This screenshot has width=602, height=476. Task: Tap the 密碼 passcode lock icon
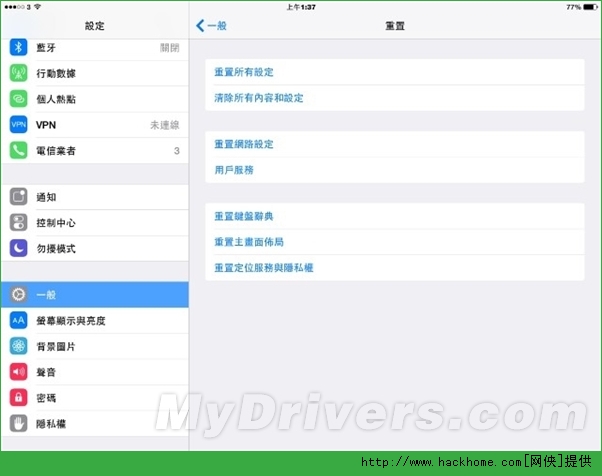(x=18, y=398)
